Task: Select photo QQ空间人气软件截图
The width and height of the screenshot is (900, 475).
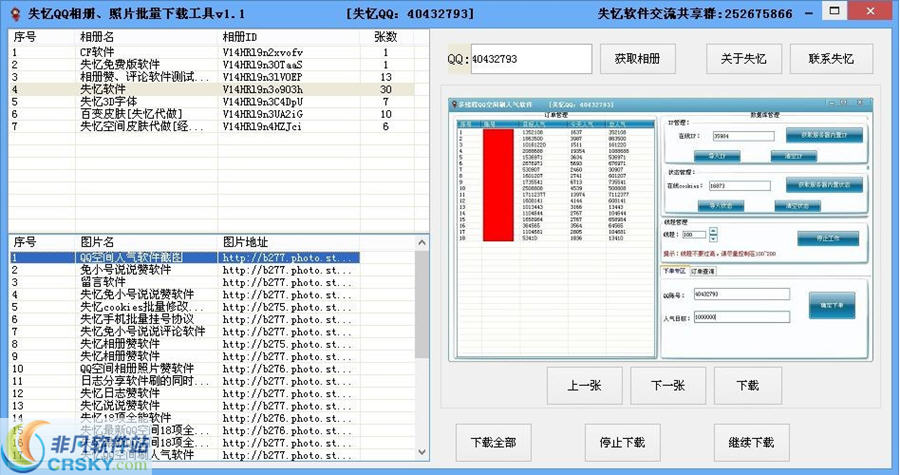Action: 185,258
